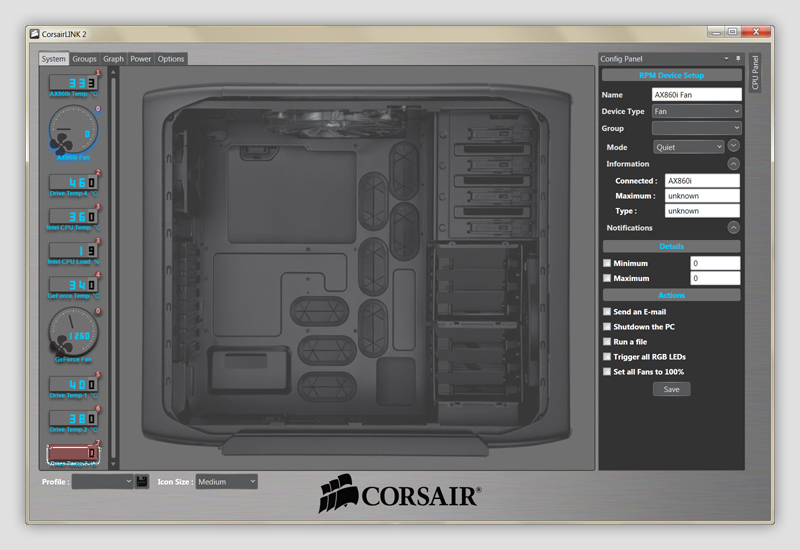Expand the Mode section round chevron

point(733,146)
